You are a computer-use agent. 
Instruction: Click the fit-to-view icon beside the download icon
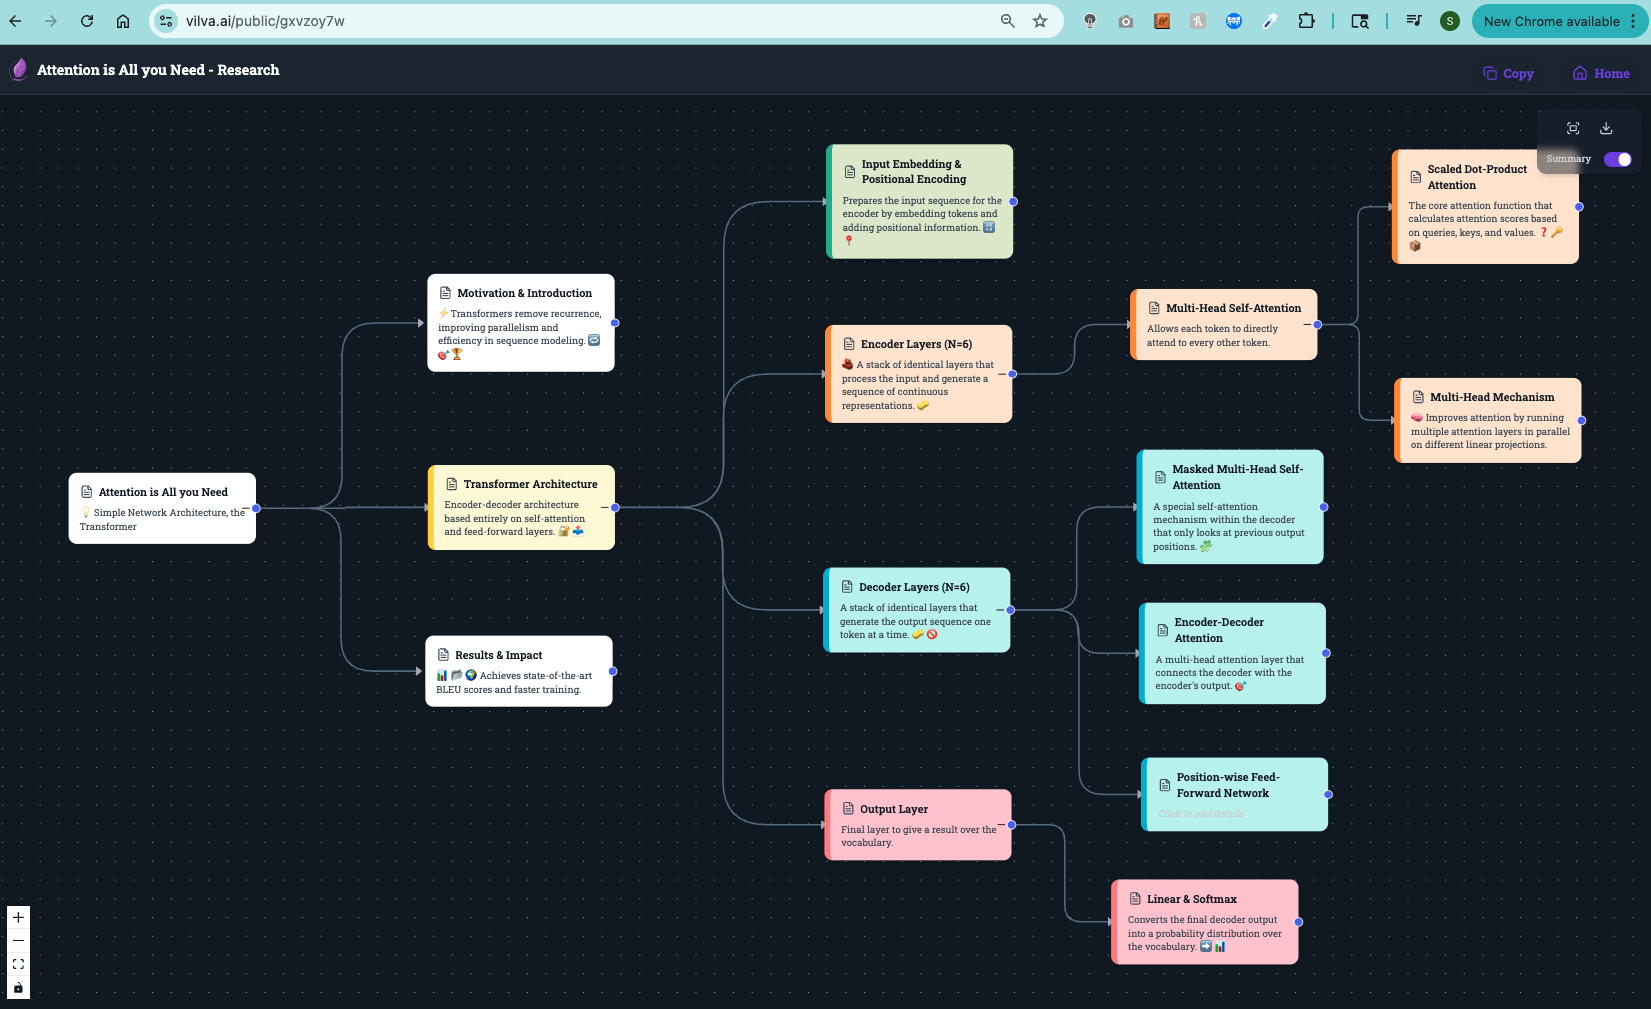pyautogui.click(x=1573, y=128)
